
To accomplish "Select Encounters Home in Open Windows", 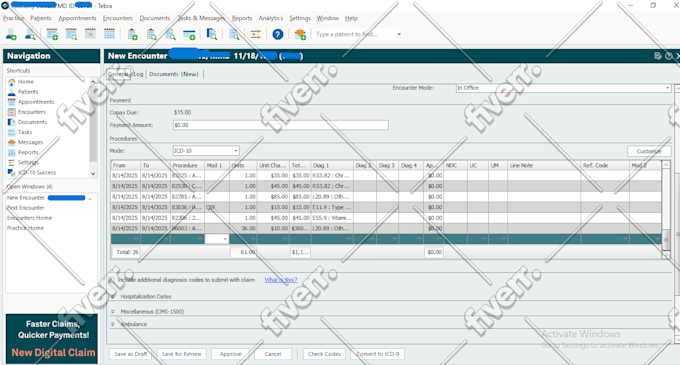I will click(29, 218).
